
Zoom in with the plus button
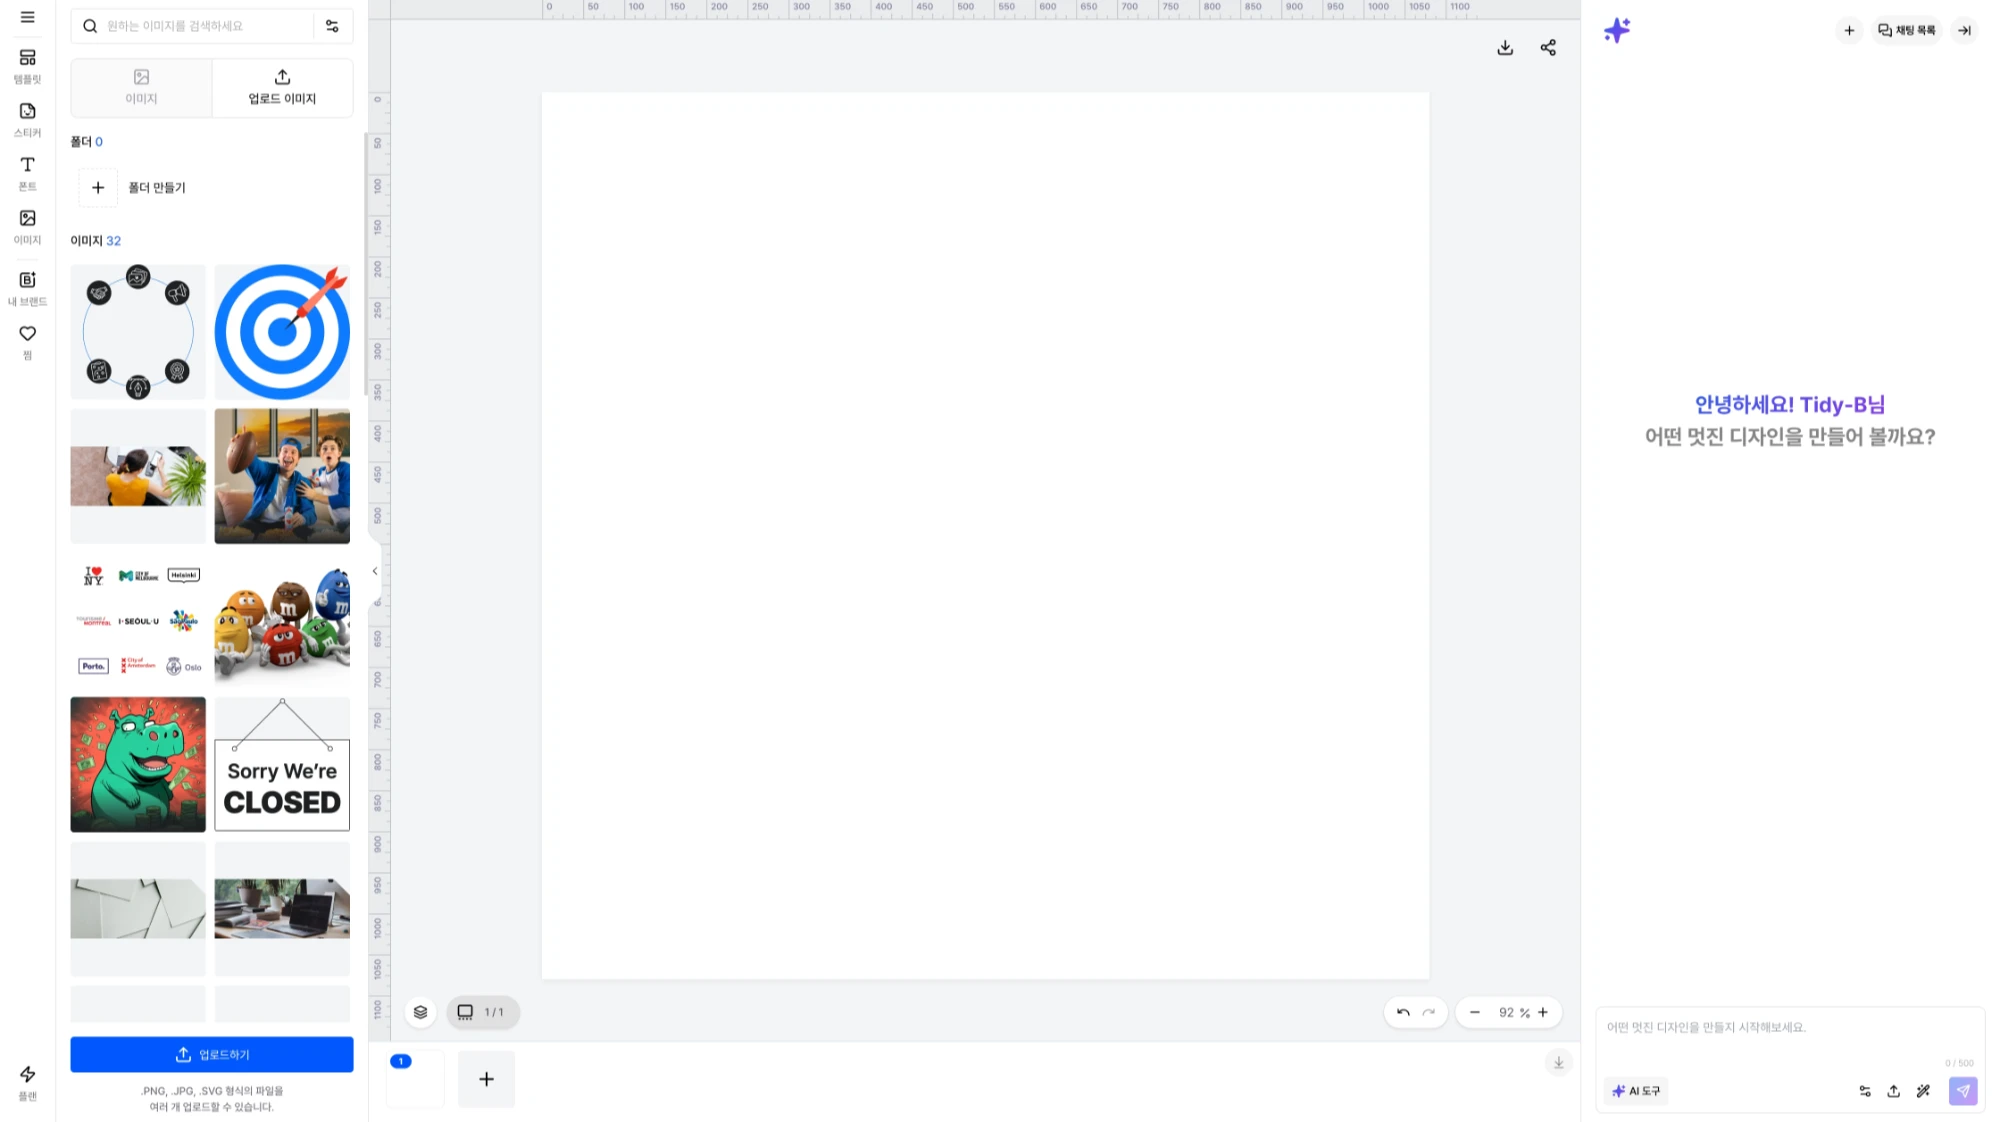coord(1543,1012)
